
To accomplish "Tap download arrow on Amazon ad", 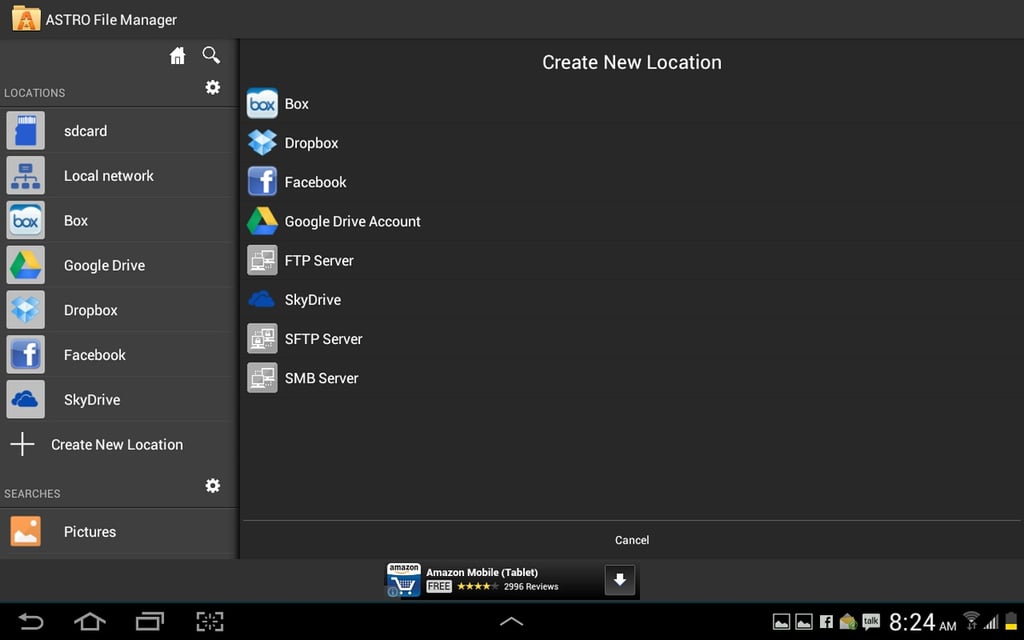I will point(620,579).
